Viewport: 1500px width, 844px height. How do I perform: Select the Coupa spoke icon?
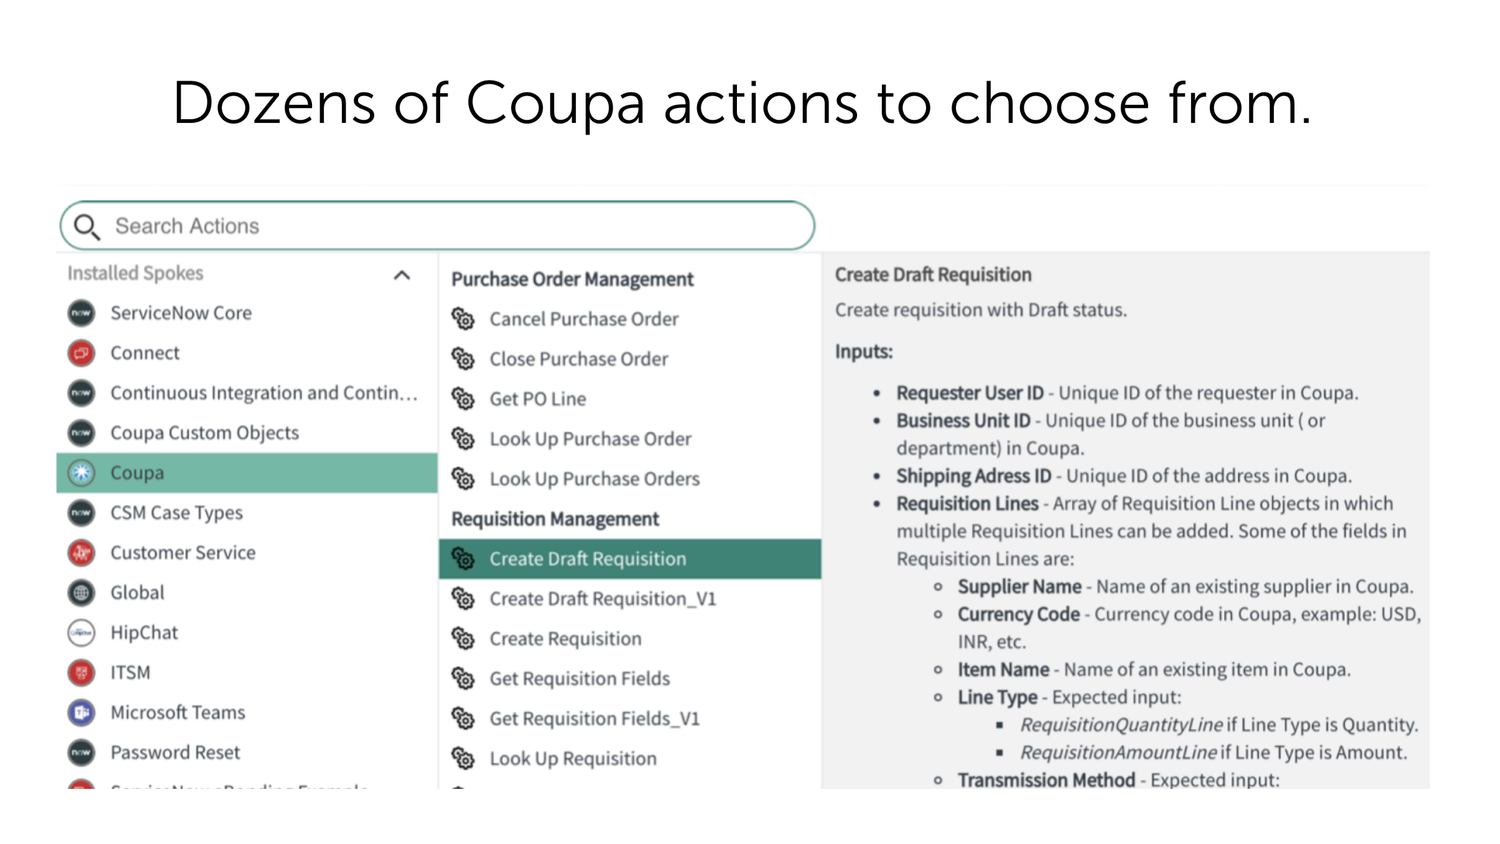click(x=80, y=472)
